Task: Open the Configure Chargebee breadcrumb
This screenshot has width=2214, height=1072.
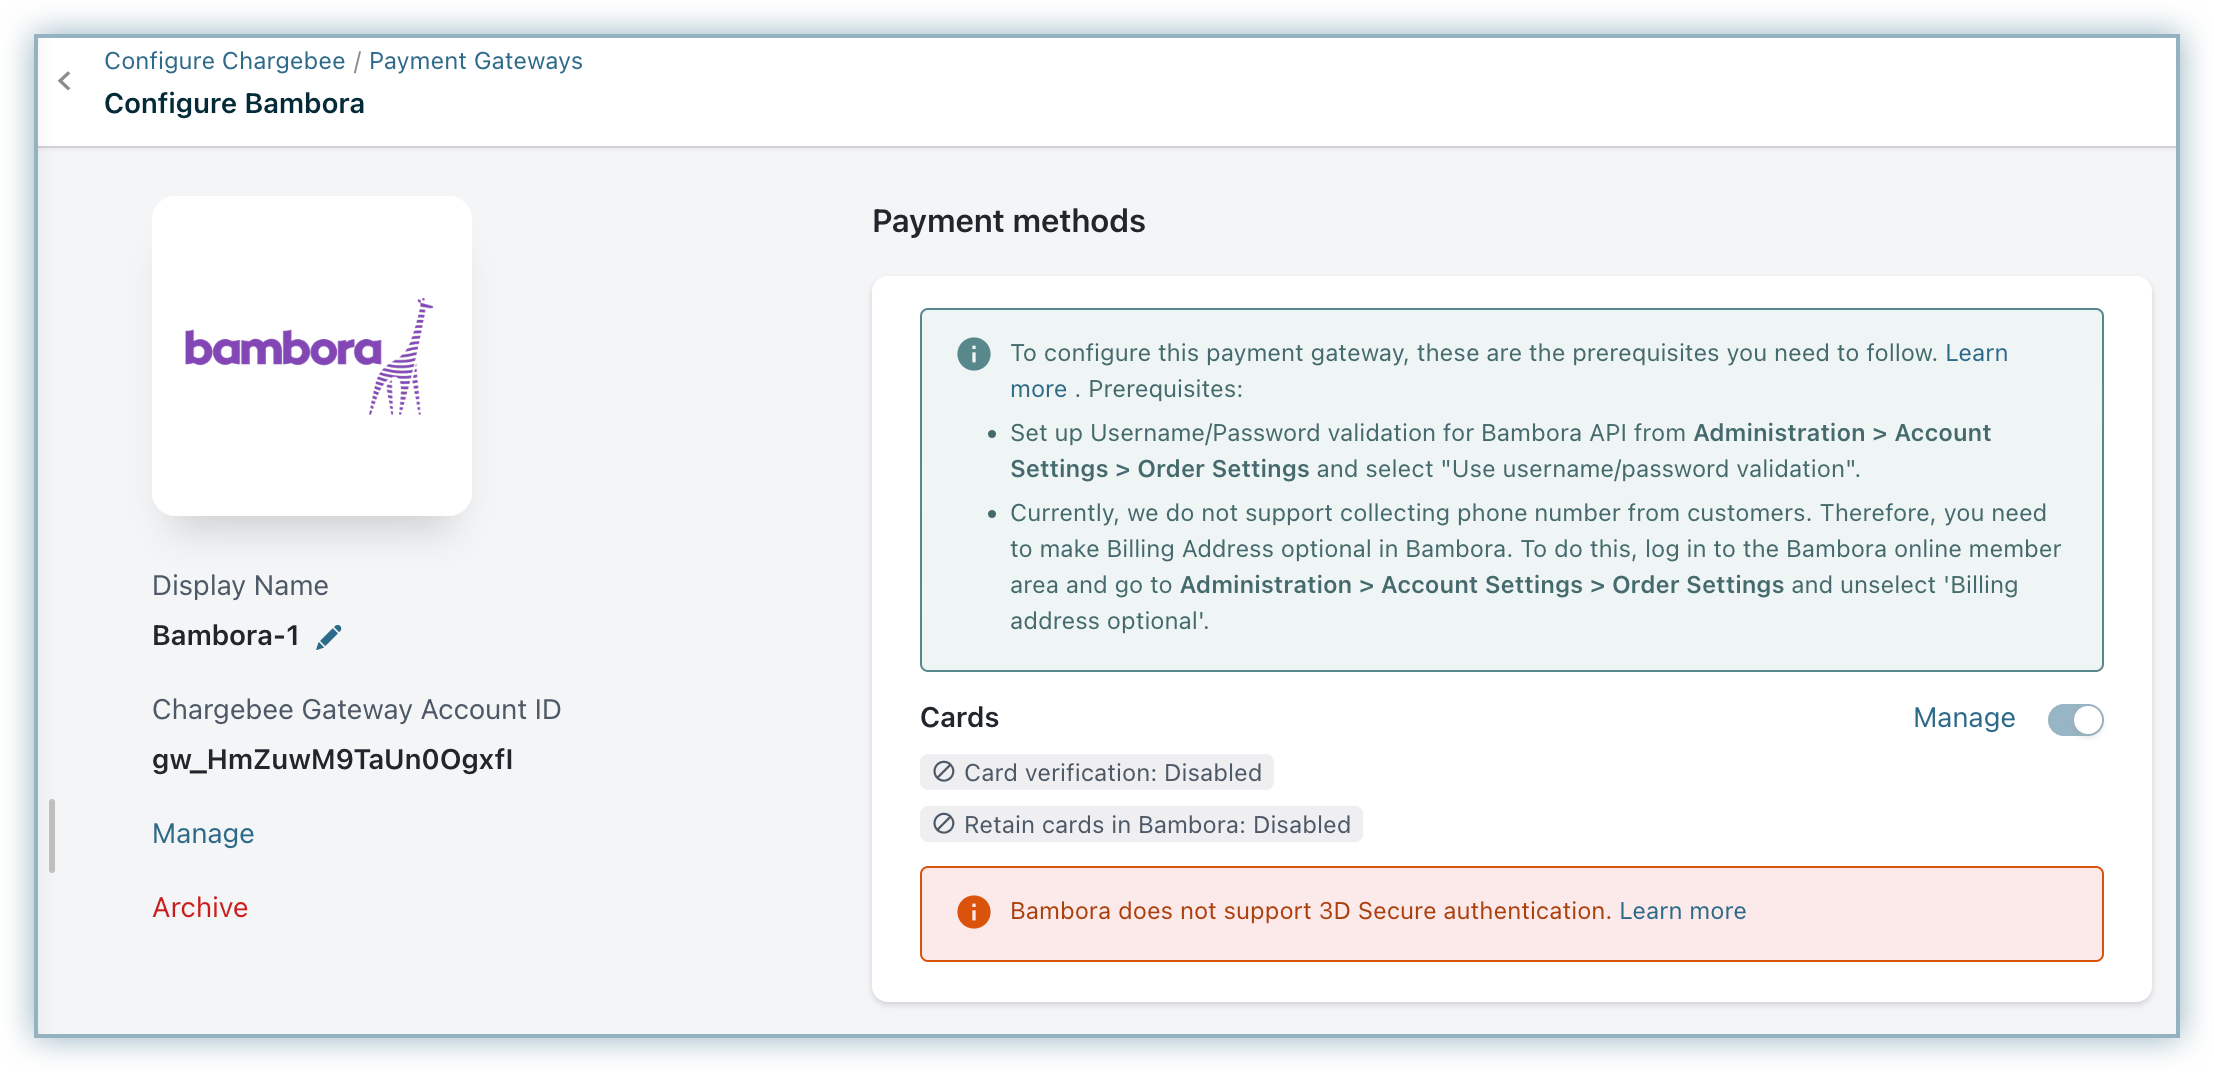Action: [225, 61]
